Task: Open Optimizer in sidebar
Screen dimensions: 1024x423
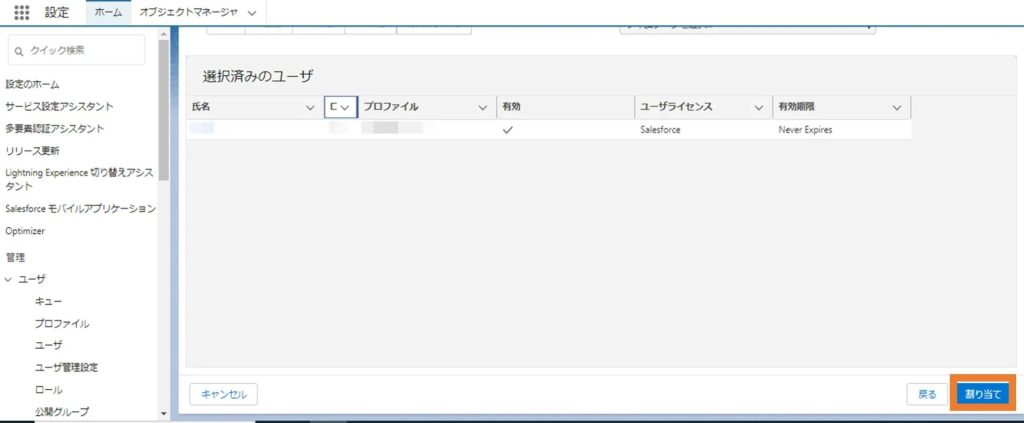Action: coord(25,231)
